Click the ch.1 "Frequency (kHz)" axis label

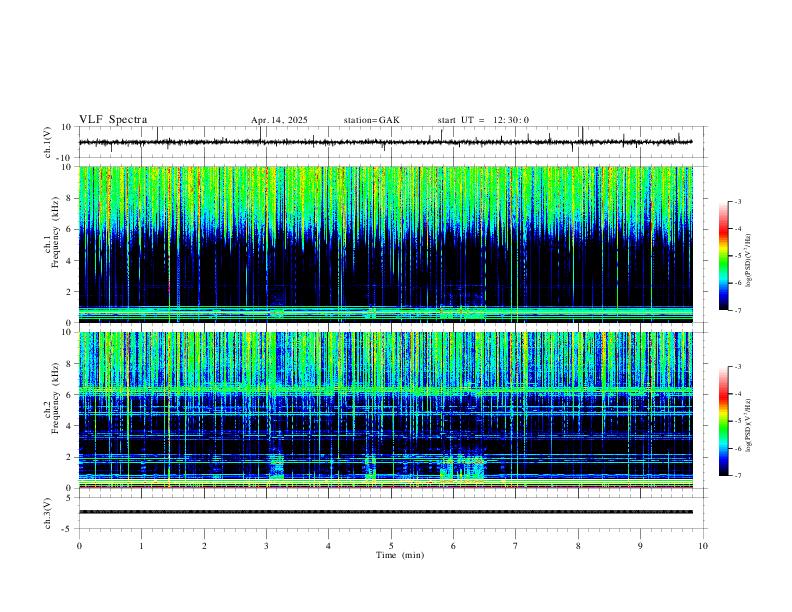tap(55, 233)
